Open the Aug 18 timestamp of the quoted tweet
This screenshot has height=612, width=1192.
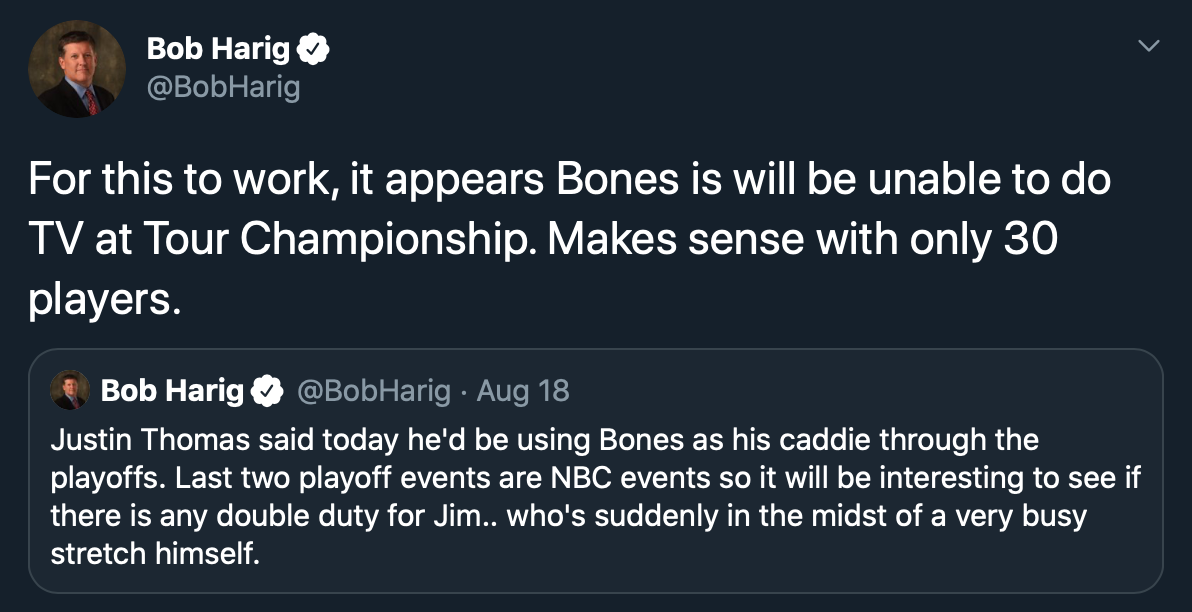point(523,391)
